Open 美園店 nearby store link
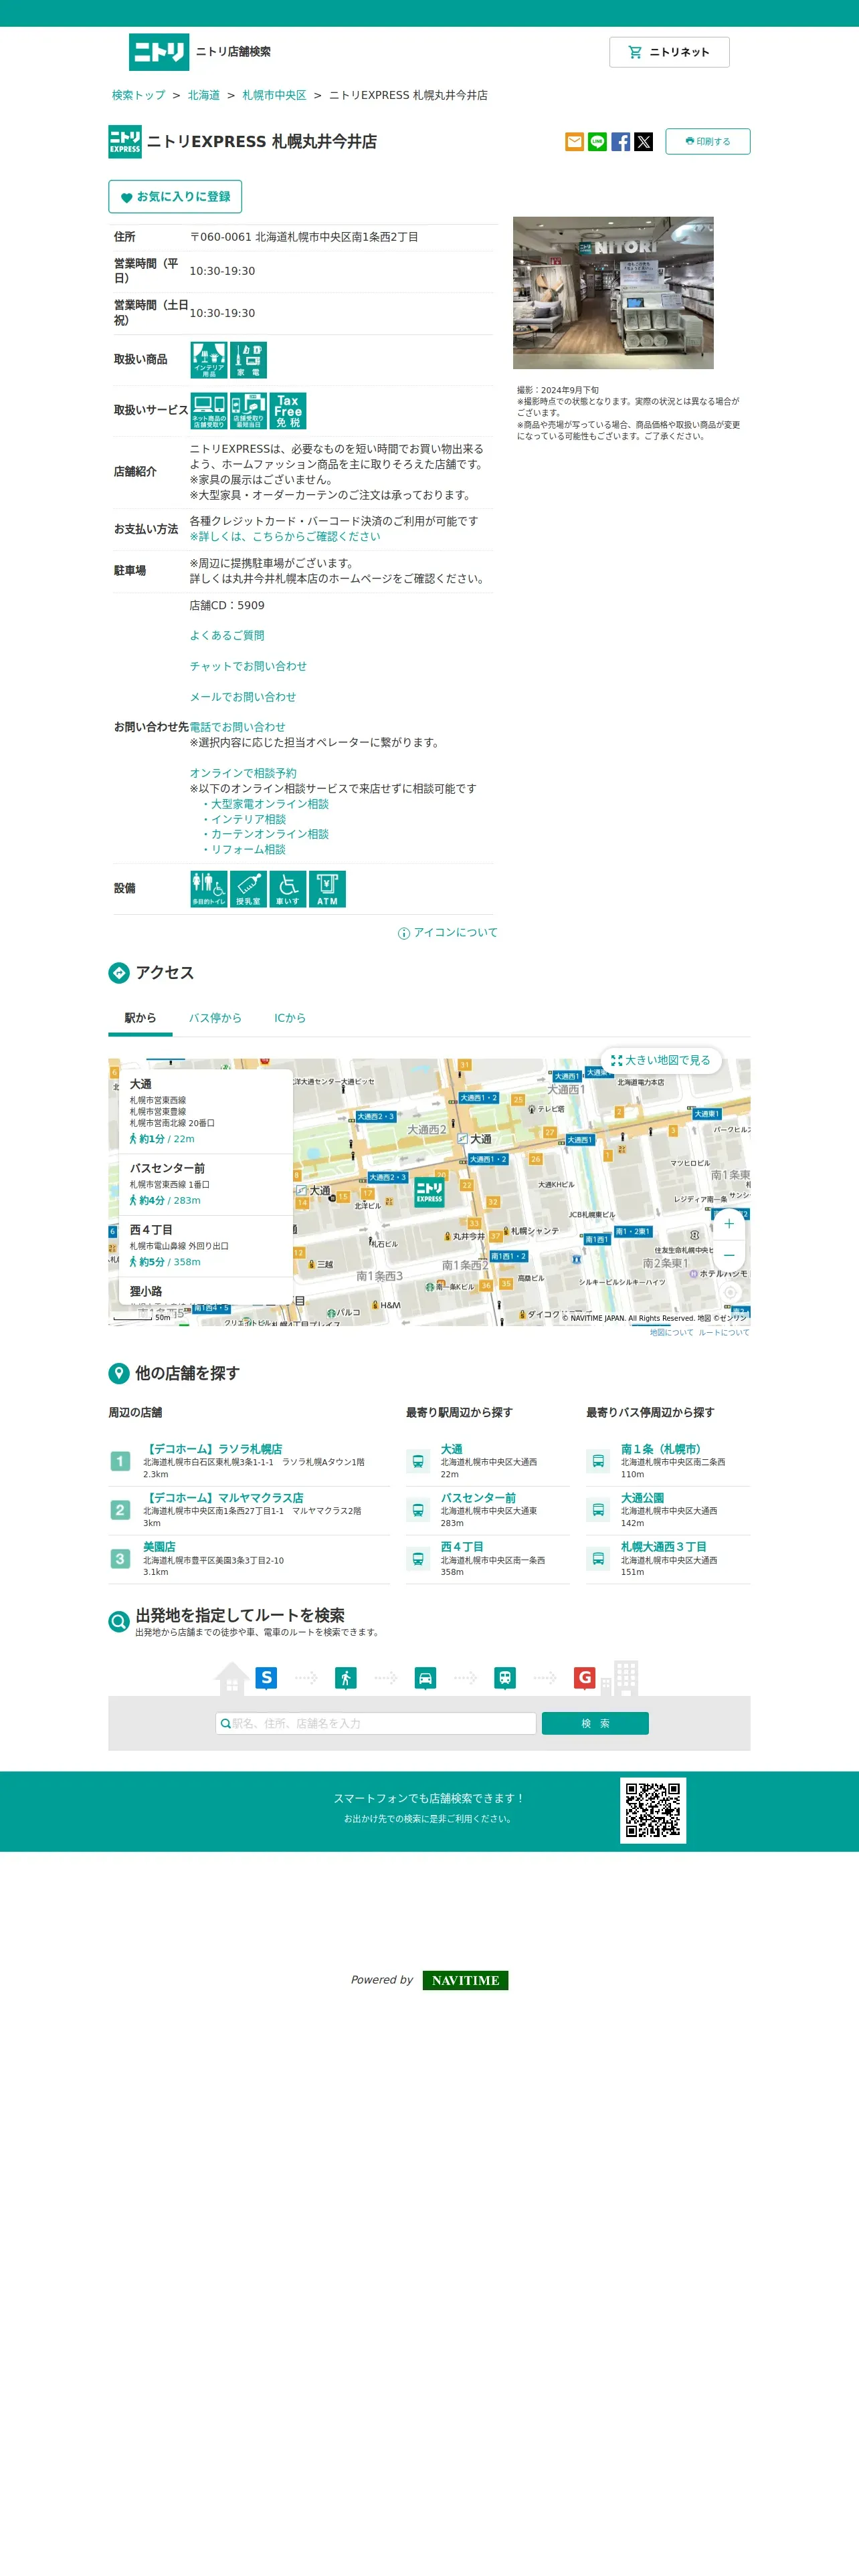The width and height of the screenshot is (859, 2576). click(x=159, y=1547)
